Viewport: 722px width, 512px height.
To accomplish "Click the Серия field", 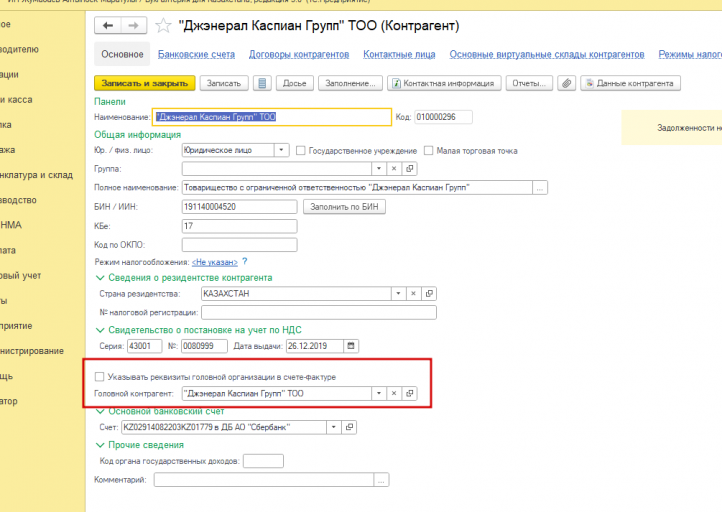I will pos(145,346).
